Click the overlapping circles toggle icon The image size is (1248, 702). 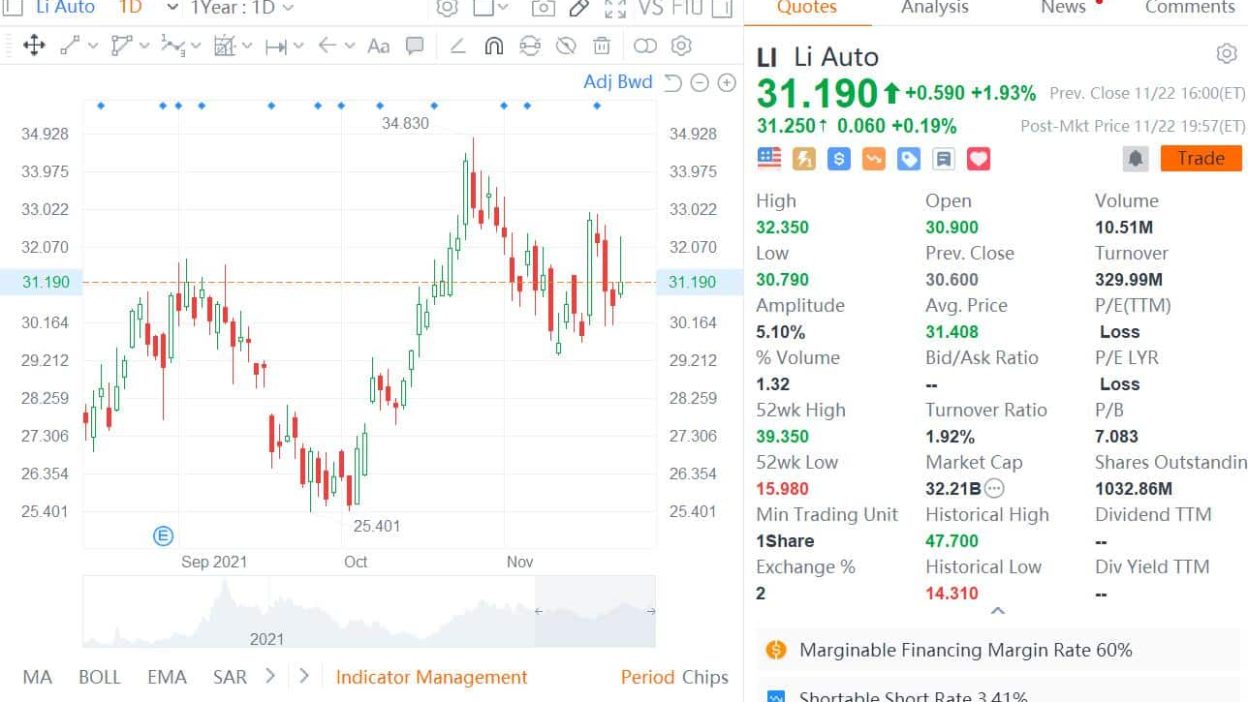[646, 46]
